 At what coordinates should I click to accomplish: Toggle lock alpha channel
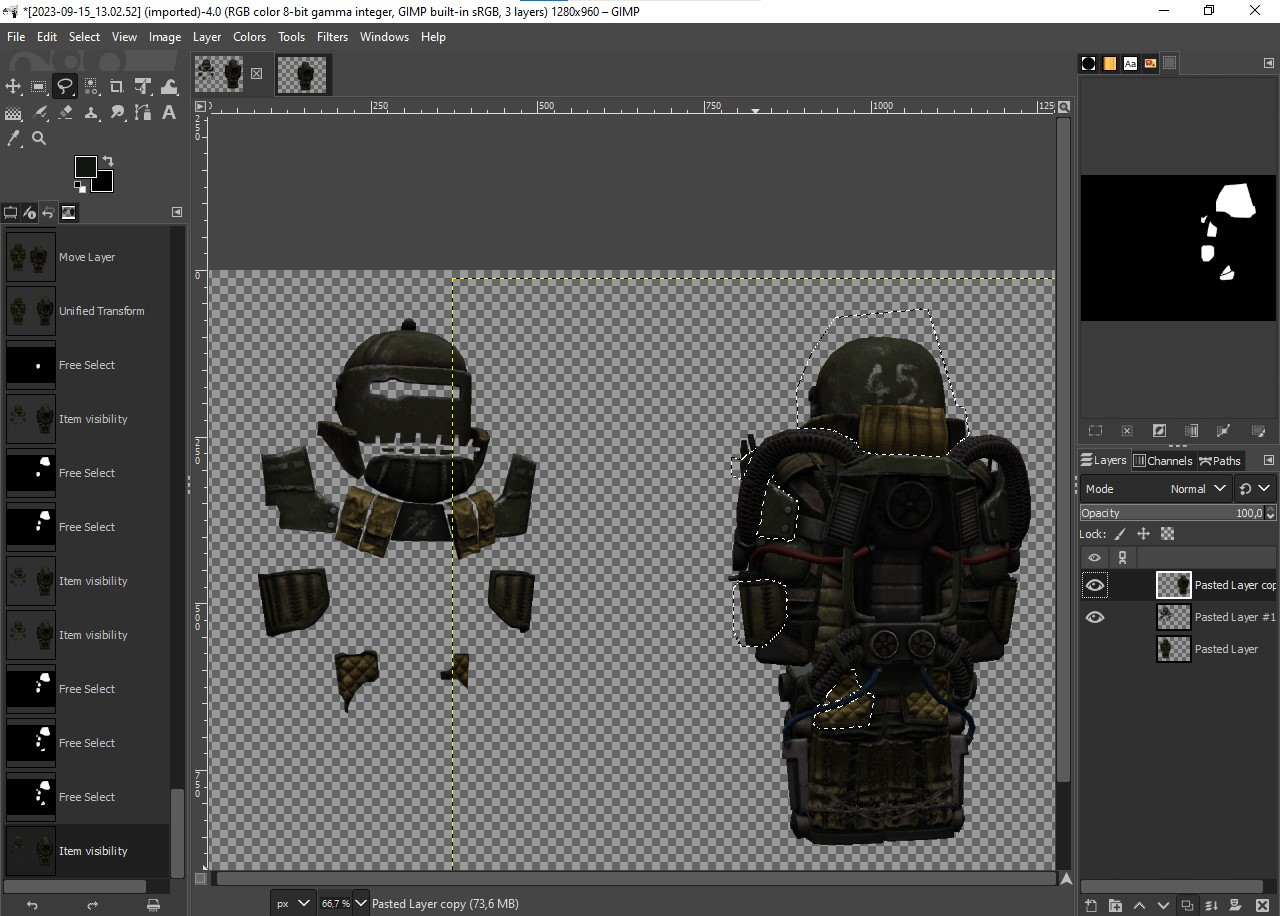pyautogui.click(x=1167, y=534)
